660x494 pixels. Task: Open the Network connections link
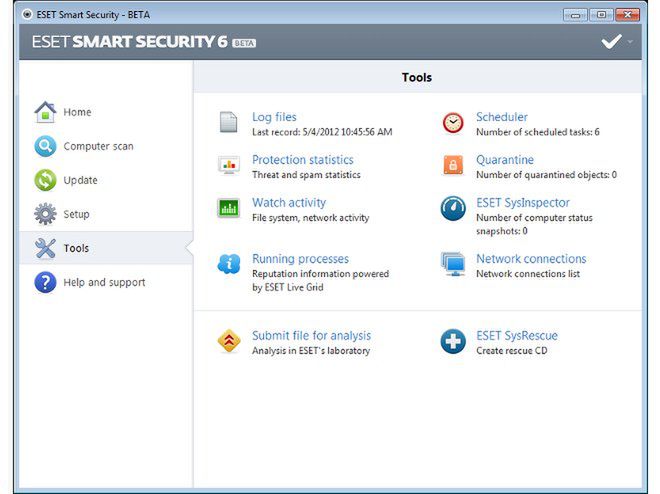(x=531, y=259)
